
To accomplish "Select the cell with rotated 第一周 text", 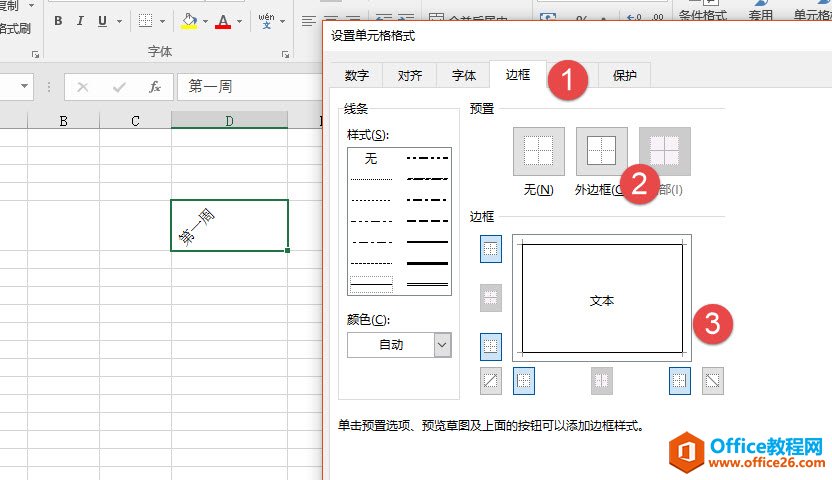I will click(x=229, y=225).
